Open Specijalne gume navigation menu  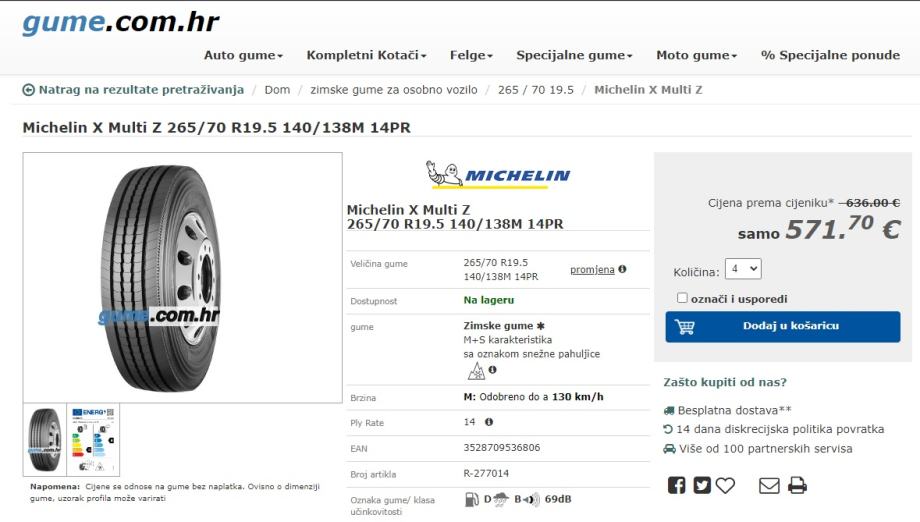click(574, 55)
